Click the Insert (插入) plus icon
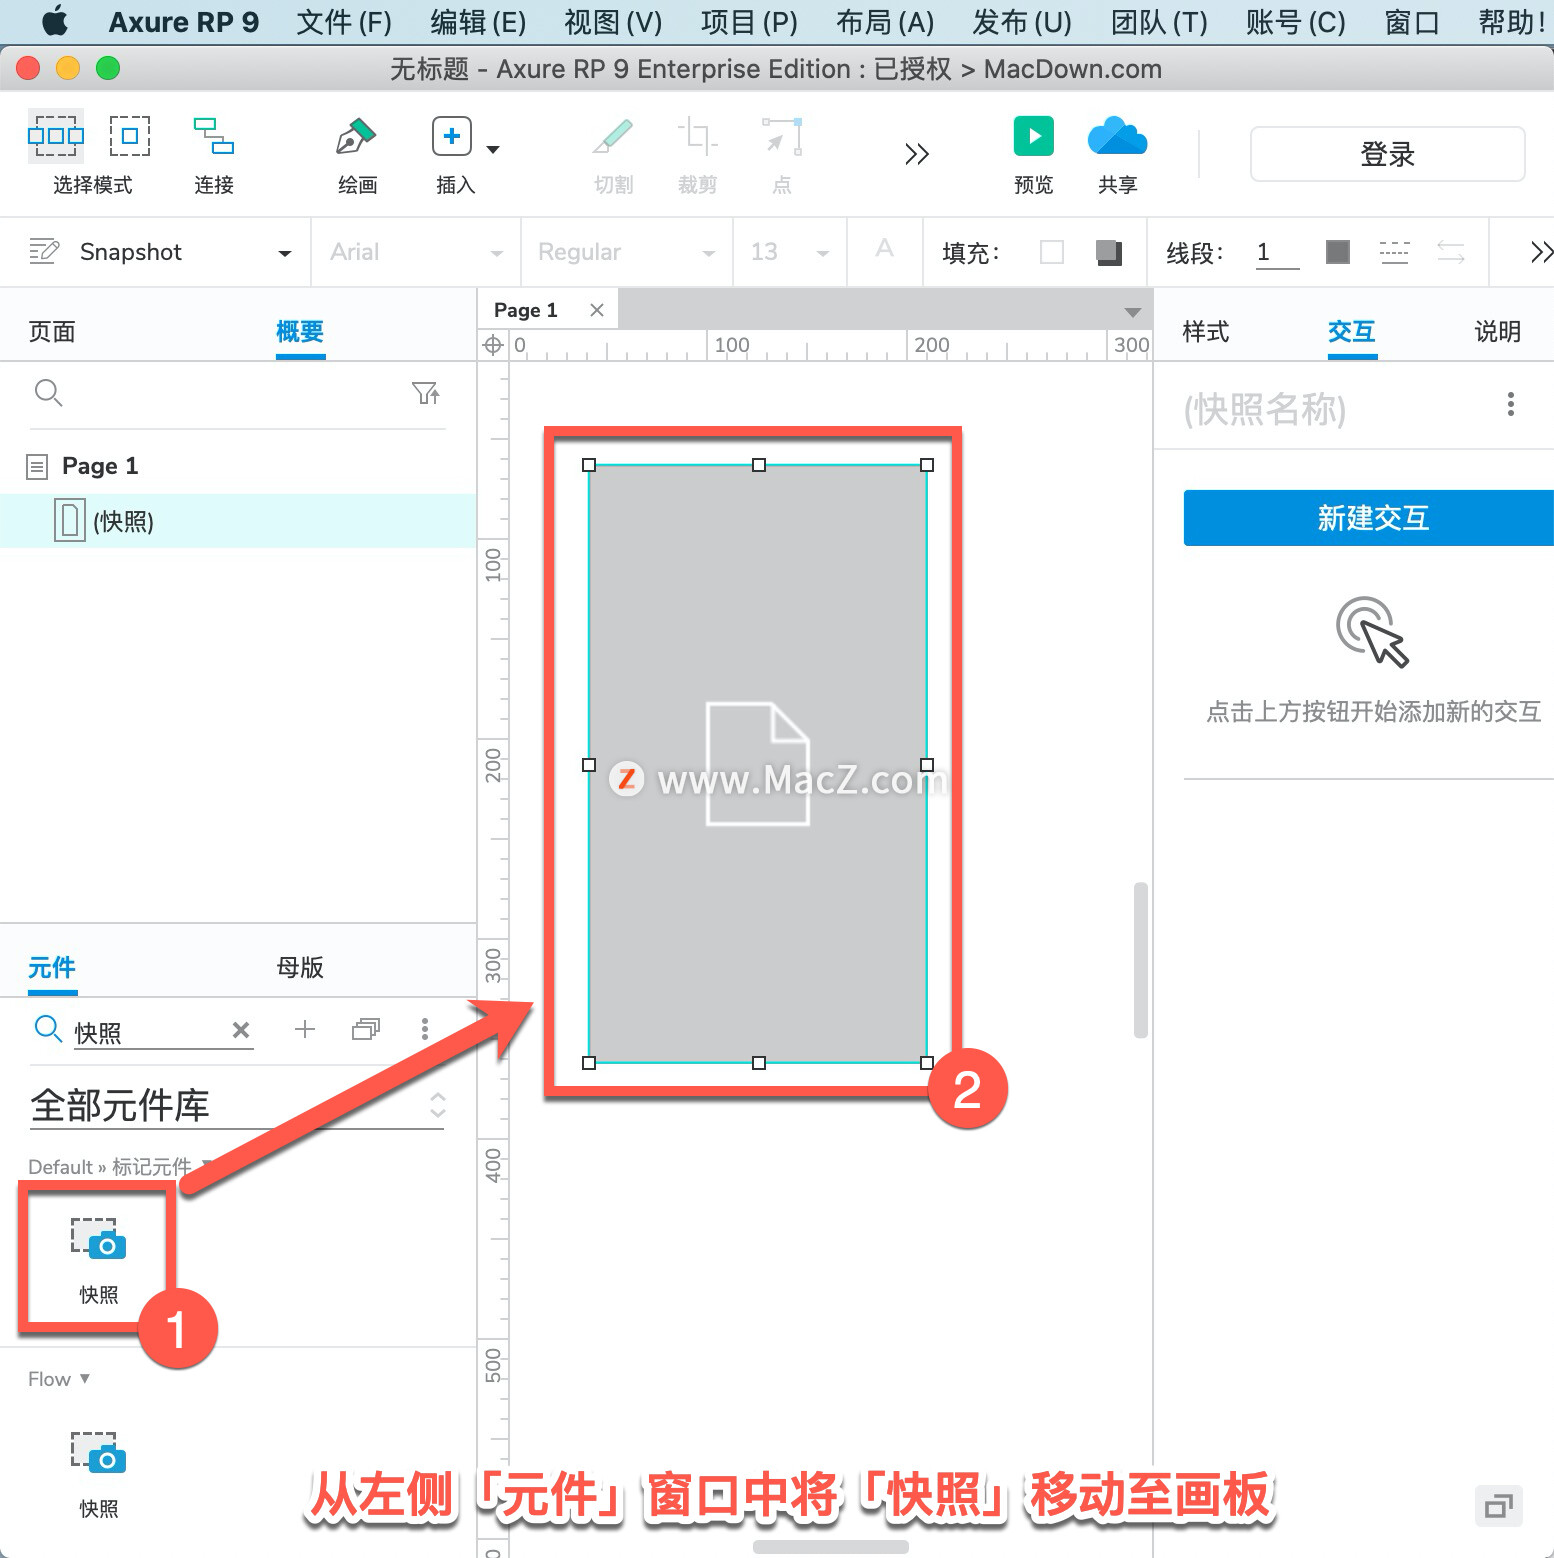The image size is (1554, 1558). point(452,136)
